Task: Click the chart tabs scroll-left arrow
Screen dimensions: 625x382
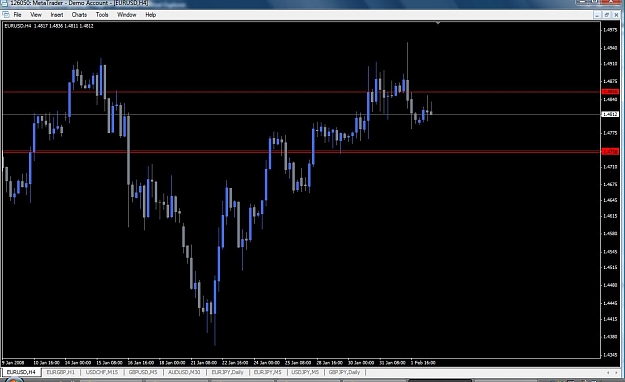Action: [x=608, y=372]
